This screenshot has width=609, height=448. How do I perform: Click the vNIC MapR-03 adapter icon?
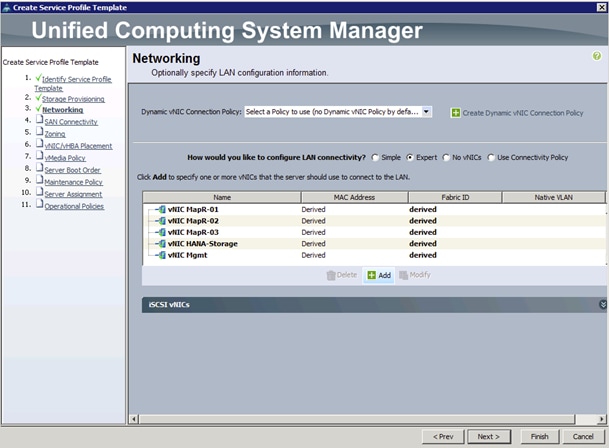pos(161,232)
